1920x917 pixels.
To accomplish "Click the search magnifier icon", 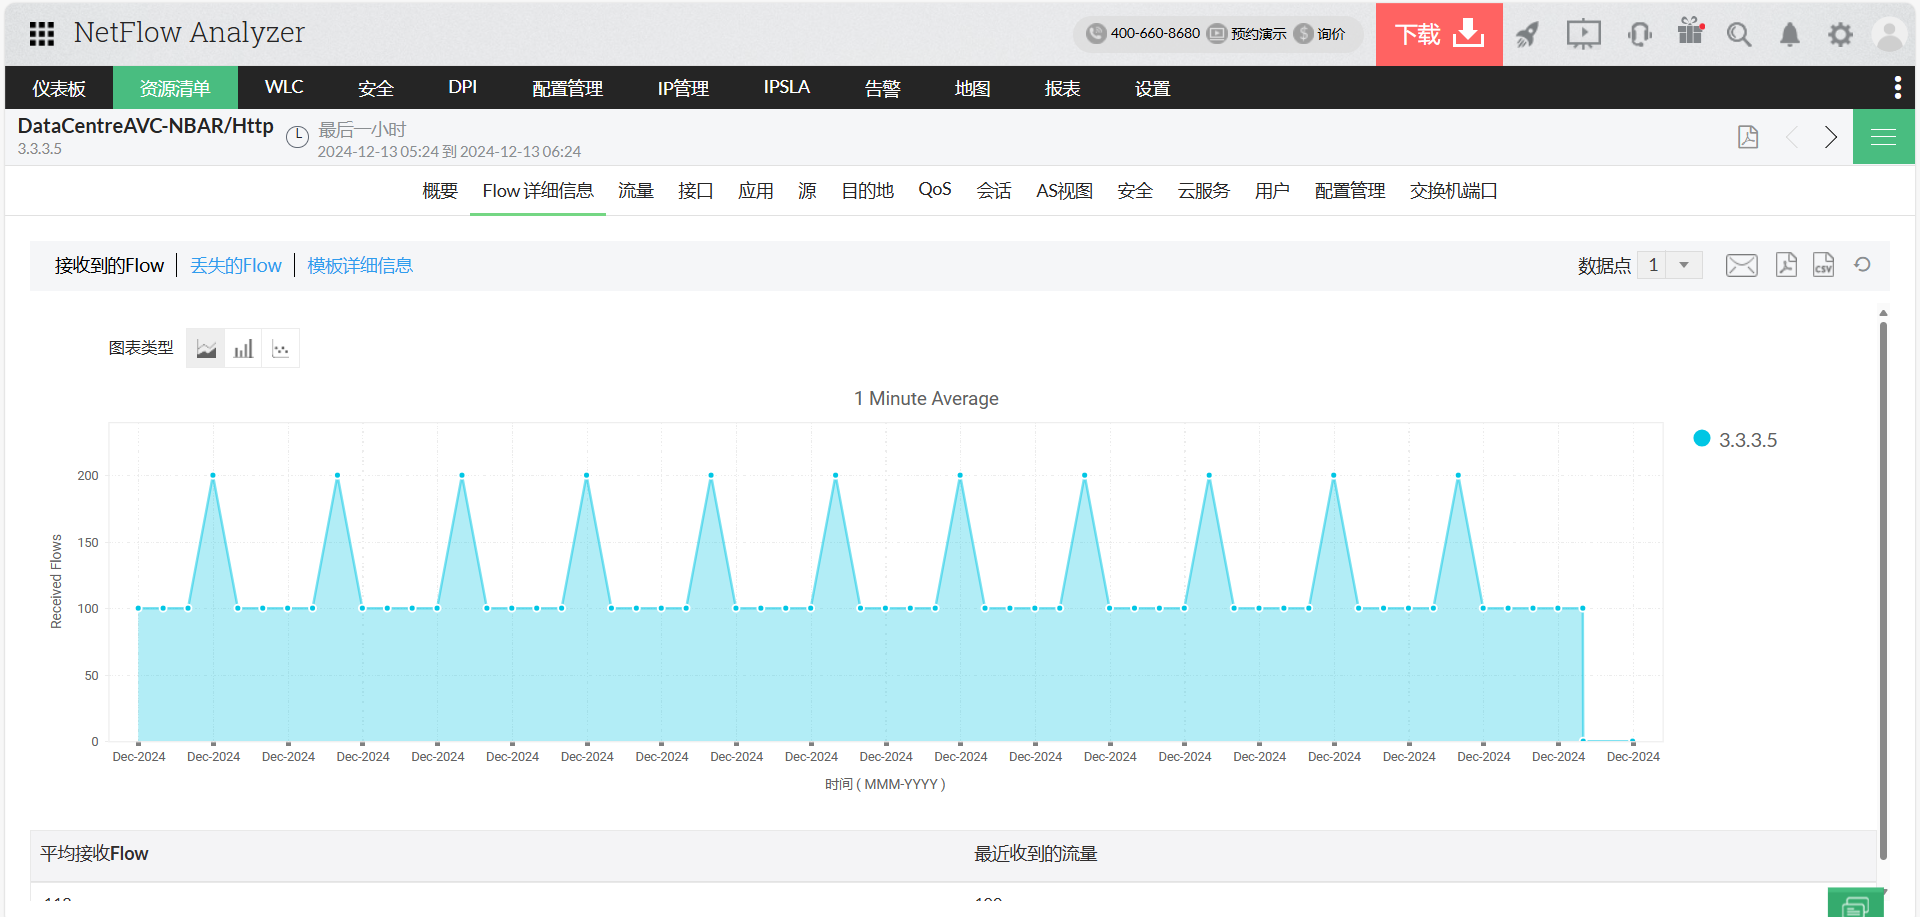I will pos(1739,35).
